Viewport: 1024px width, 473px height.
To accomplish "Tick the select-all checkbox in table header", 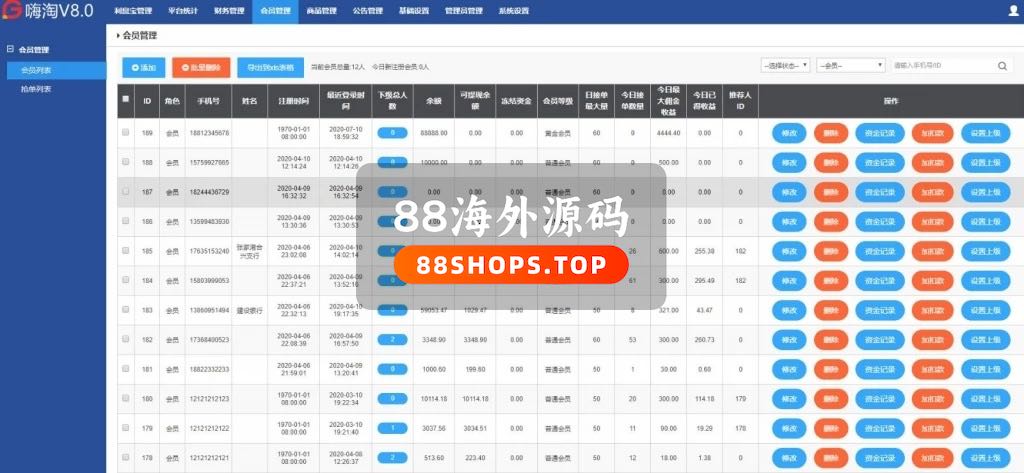I will point(125,100).
